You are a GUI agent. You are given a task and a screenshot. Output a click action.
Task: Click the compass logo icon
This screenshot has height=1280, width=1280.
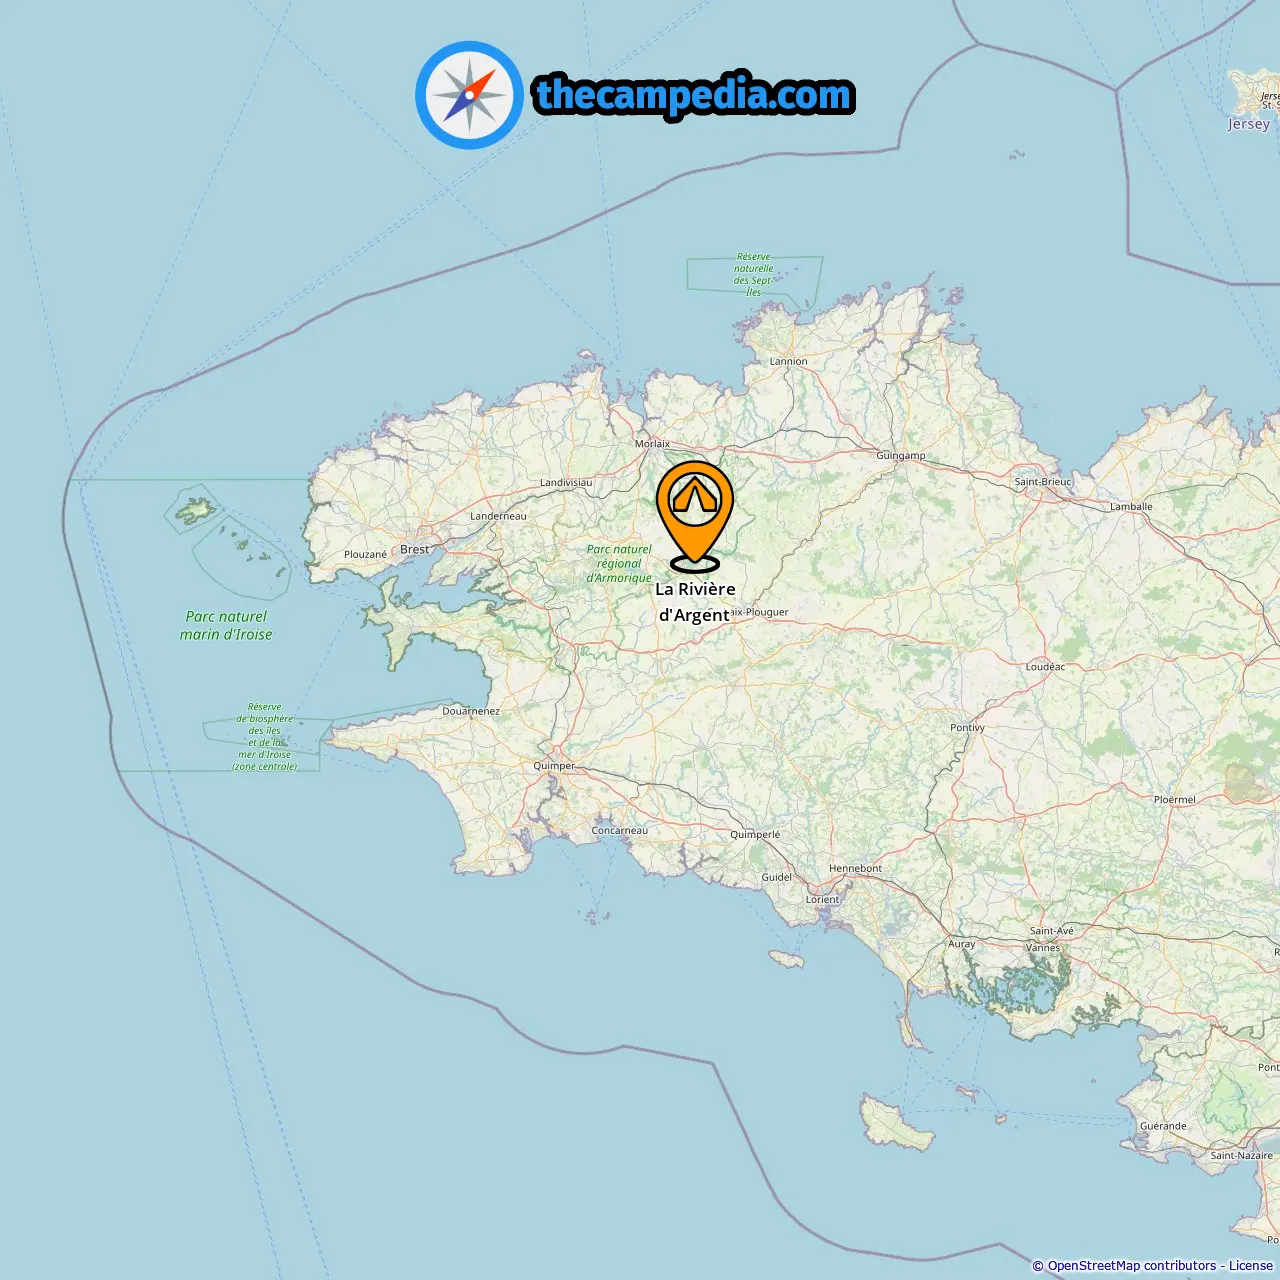469,95
